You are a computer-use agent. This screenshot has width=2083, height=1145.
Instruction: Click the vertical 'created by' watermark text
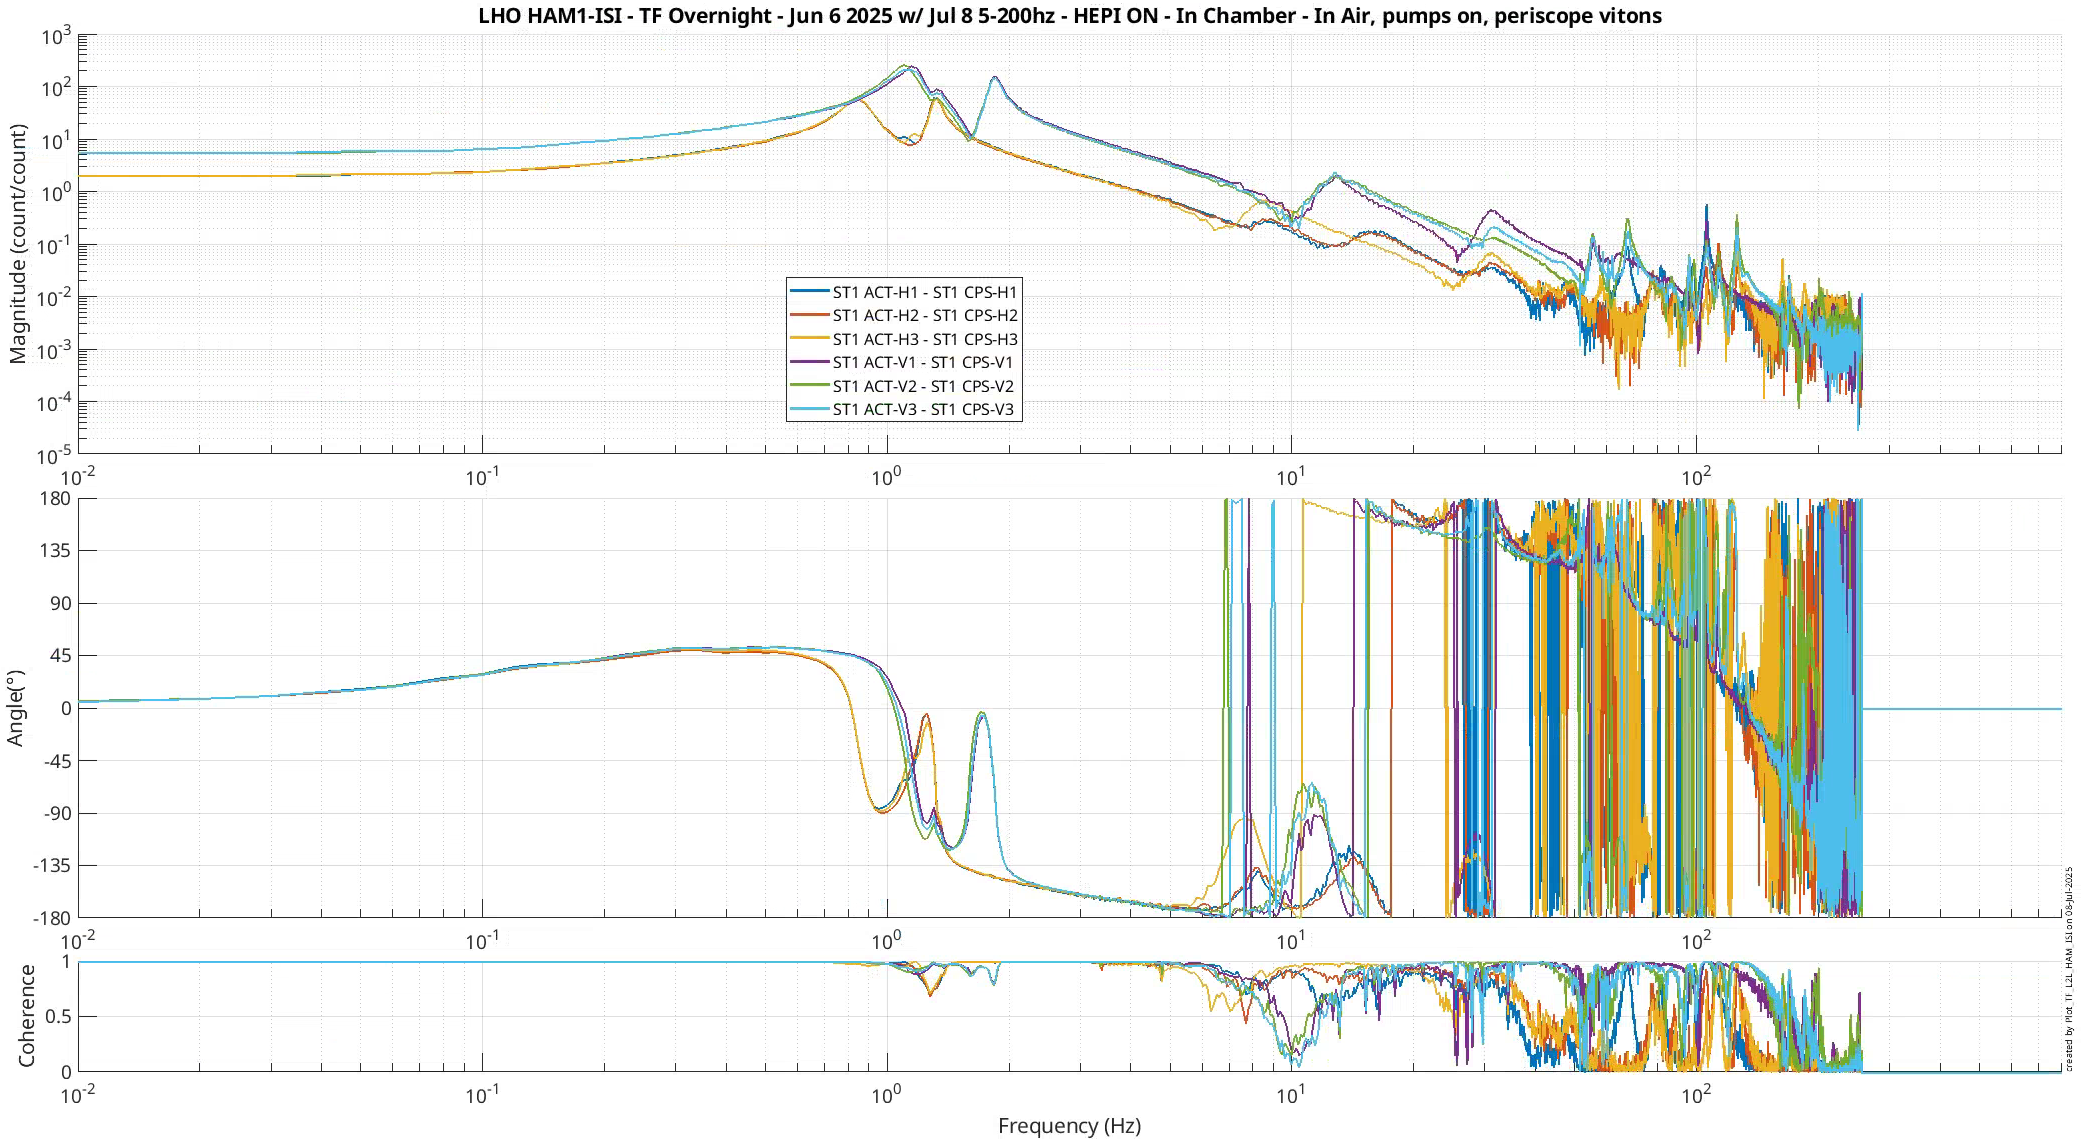point(2068,968)
